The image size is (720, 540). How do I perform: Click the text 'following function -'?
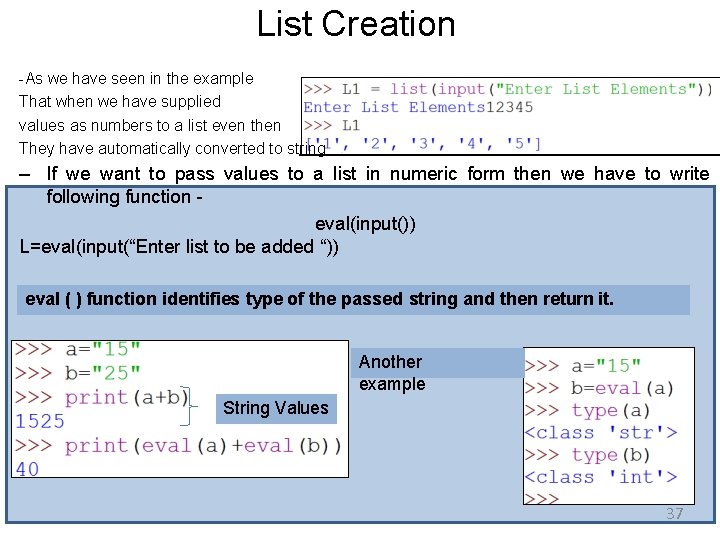coord(124,197)
